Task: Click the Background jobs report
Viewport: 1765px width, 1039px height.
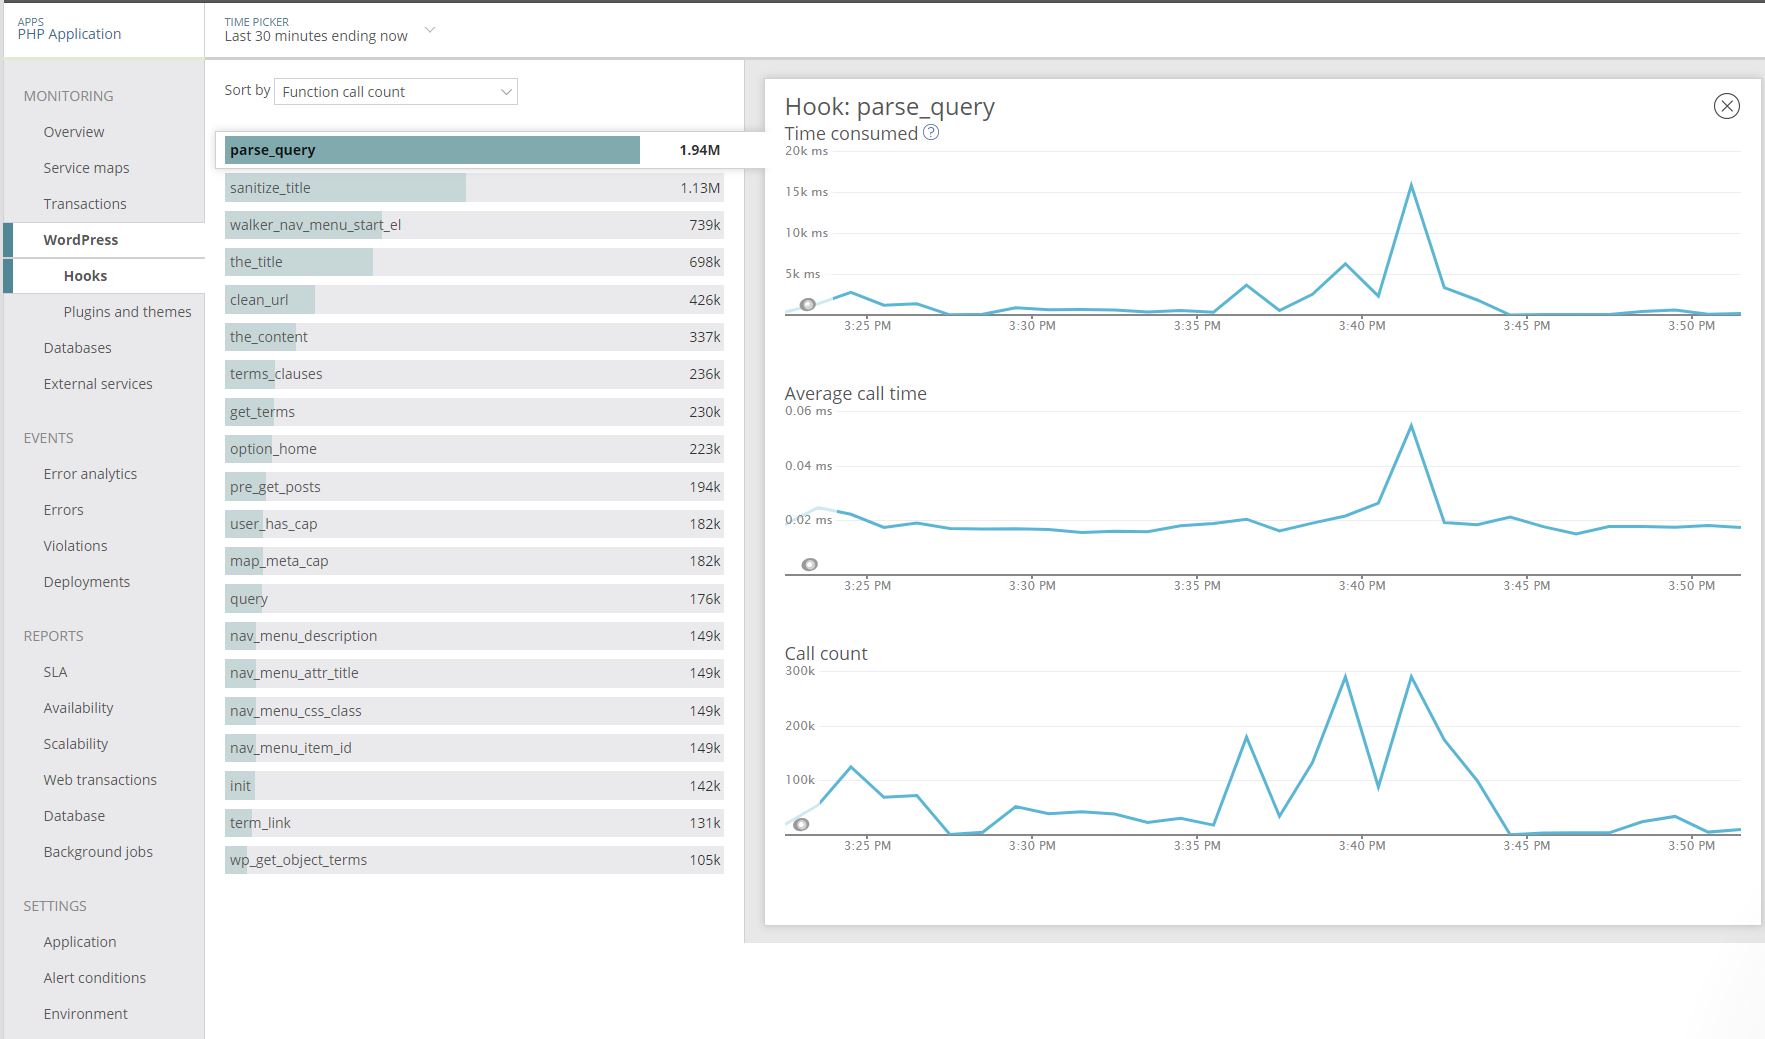Action: click(98, 852)
